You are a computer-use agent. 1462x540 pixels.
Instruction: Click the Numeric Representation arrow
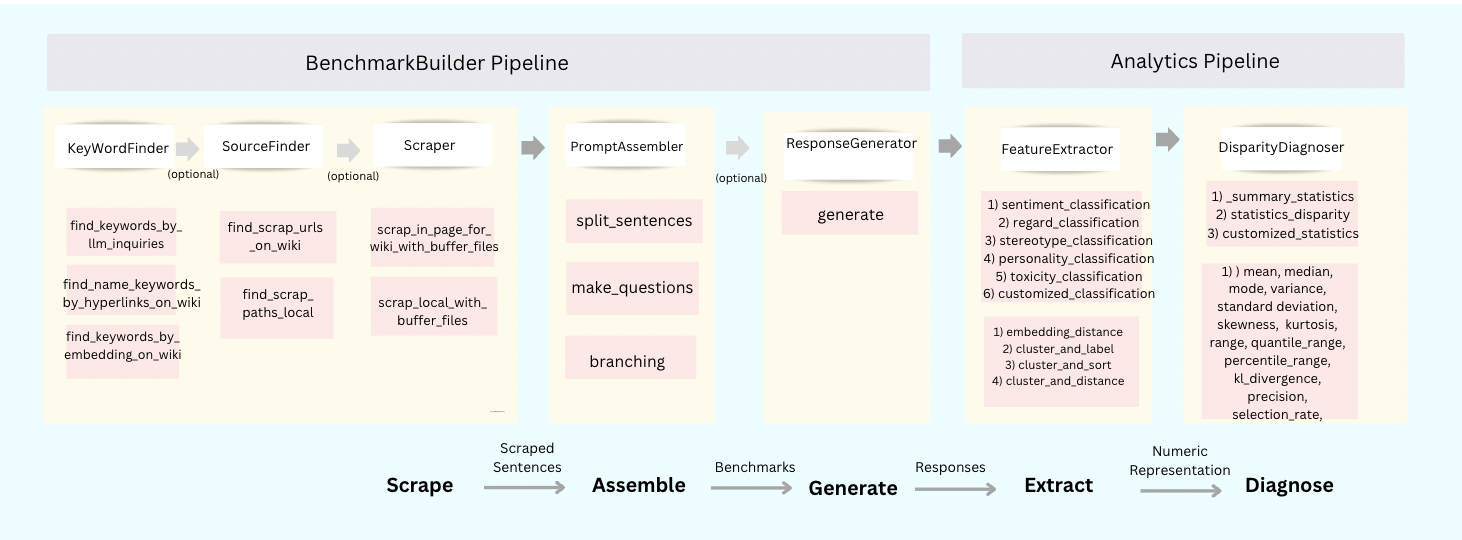(x=1181, y=490)
